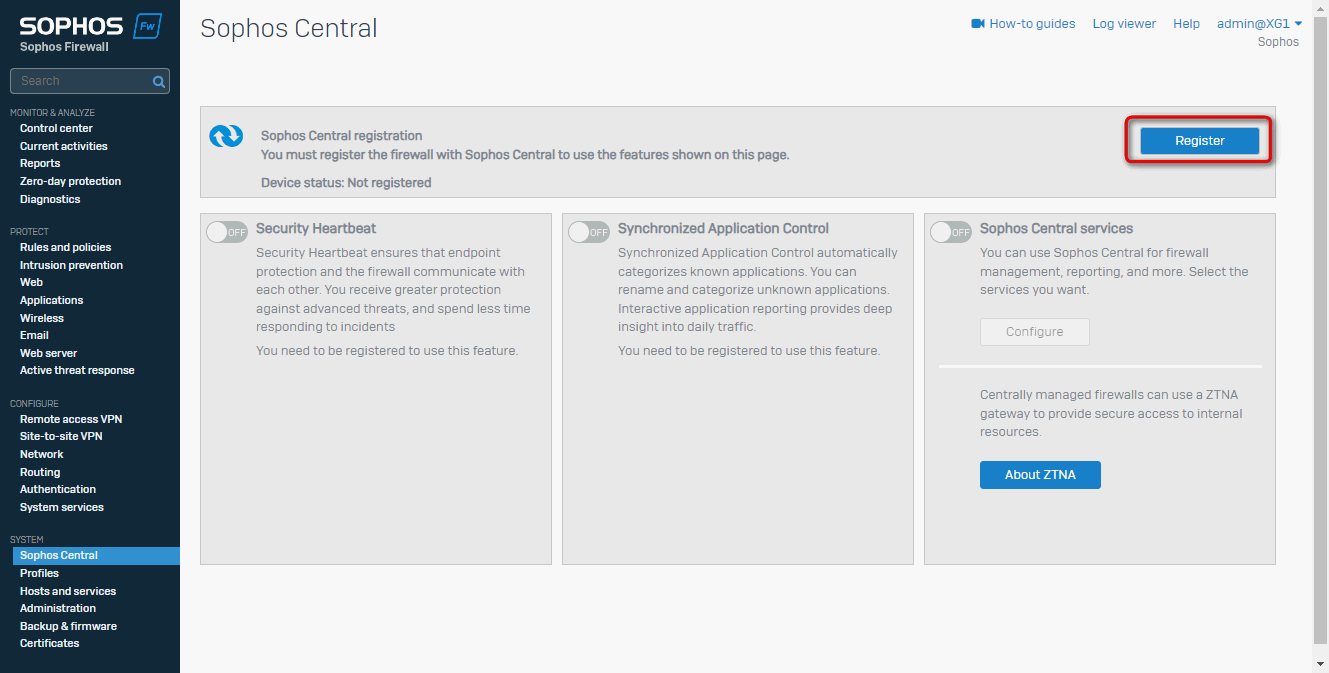Viewport: 1329px width, 673px height.
Task: Open Control center in sidebar
Action: click(x=56, y=128)
